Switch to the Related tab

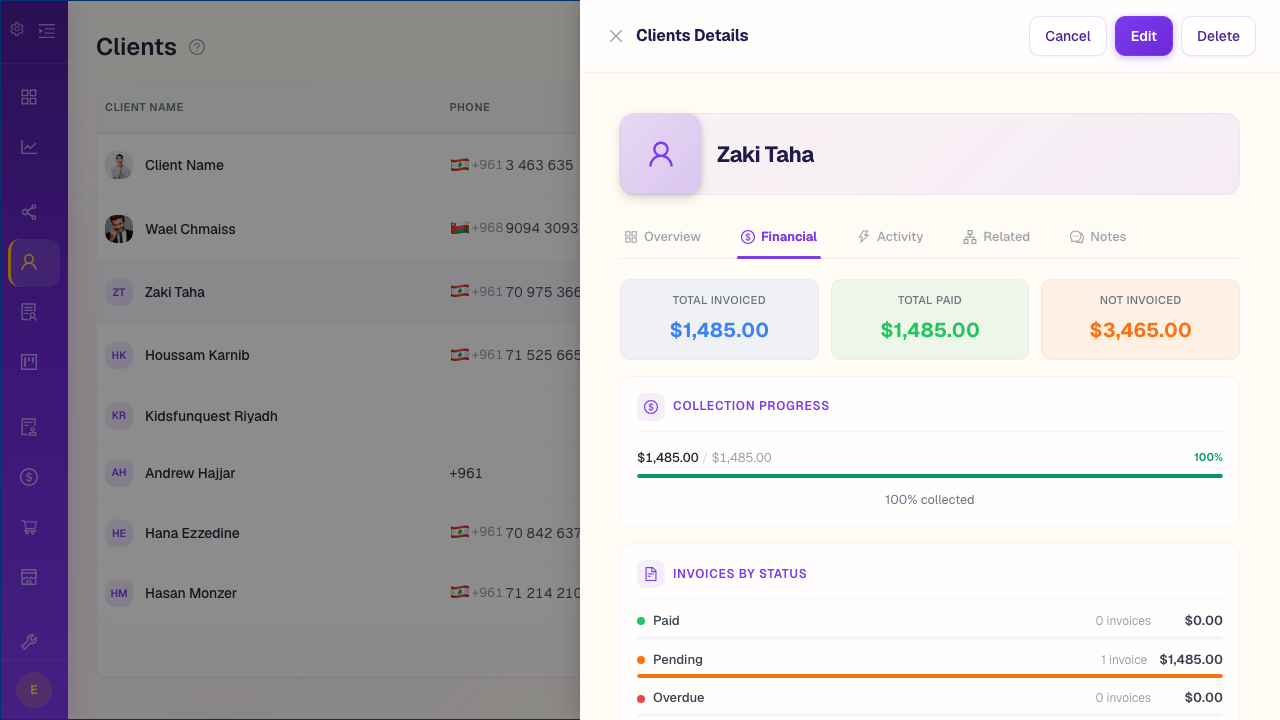tap(996, 236)
